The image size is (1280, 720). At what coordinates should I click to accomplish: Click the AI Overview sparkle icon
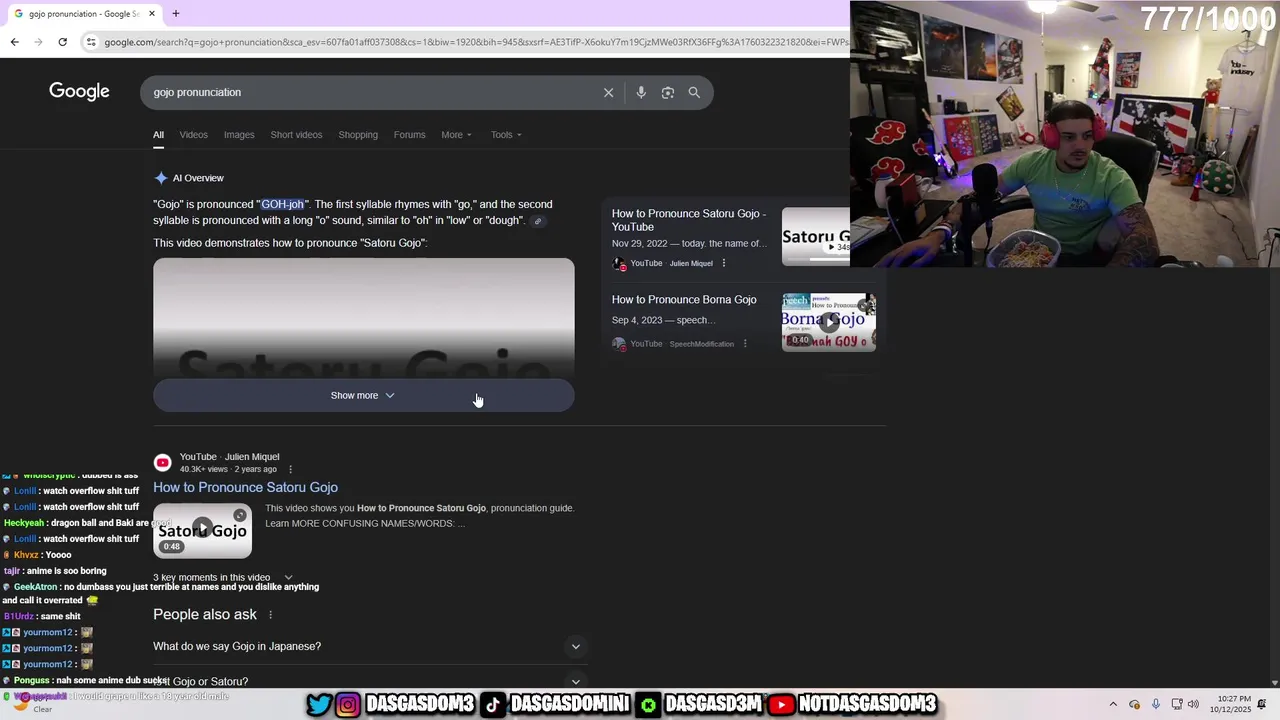[x=161, y=178]
